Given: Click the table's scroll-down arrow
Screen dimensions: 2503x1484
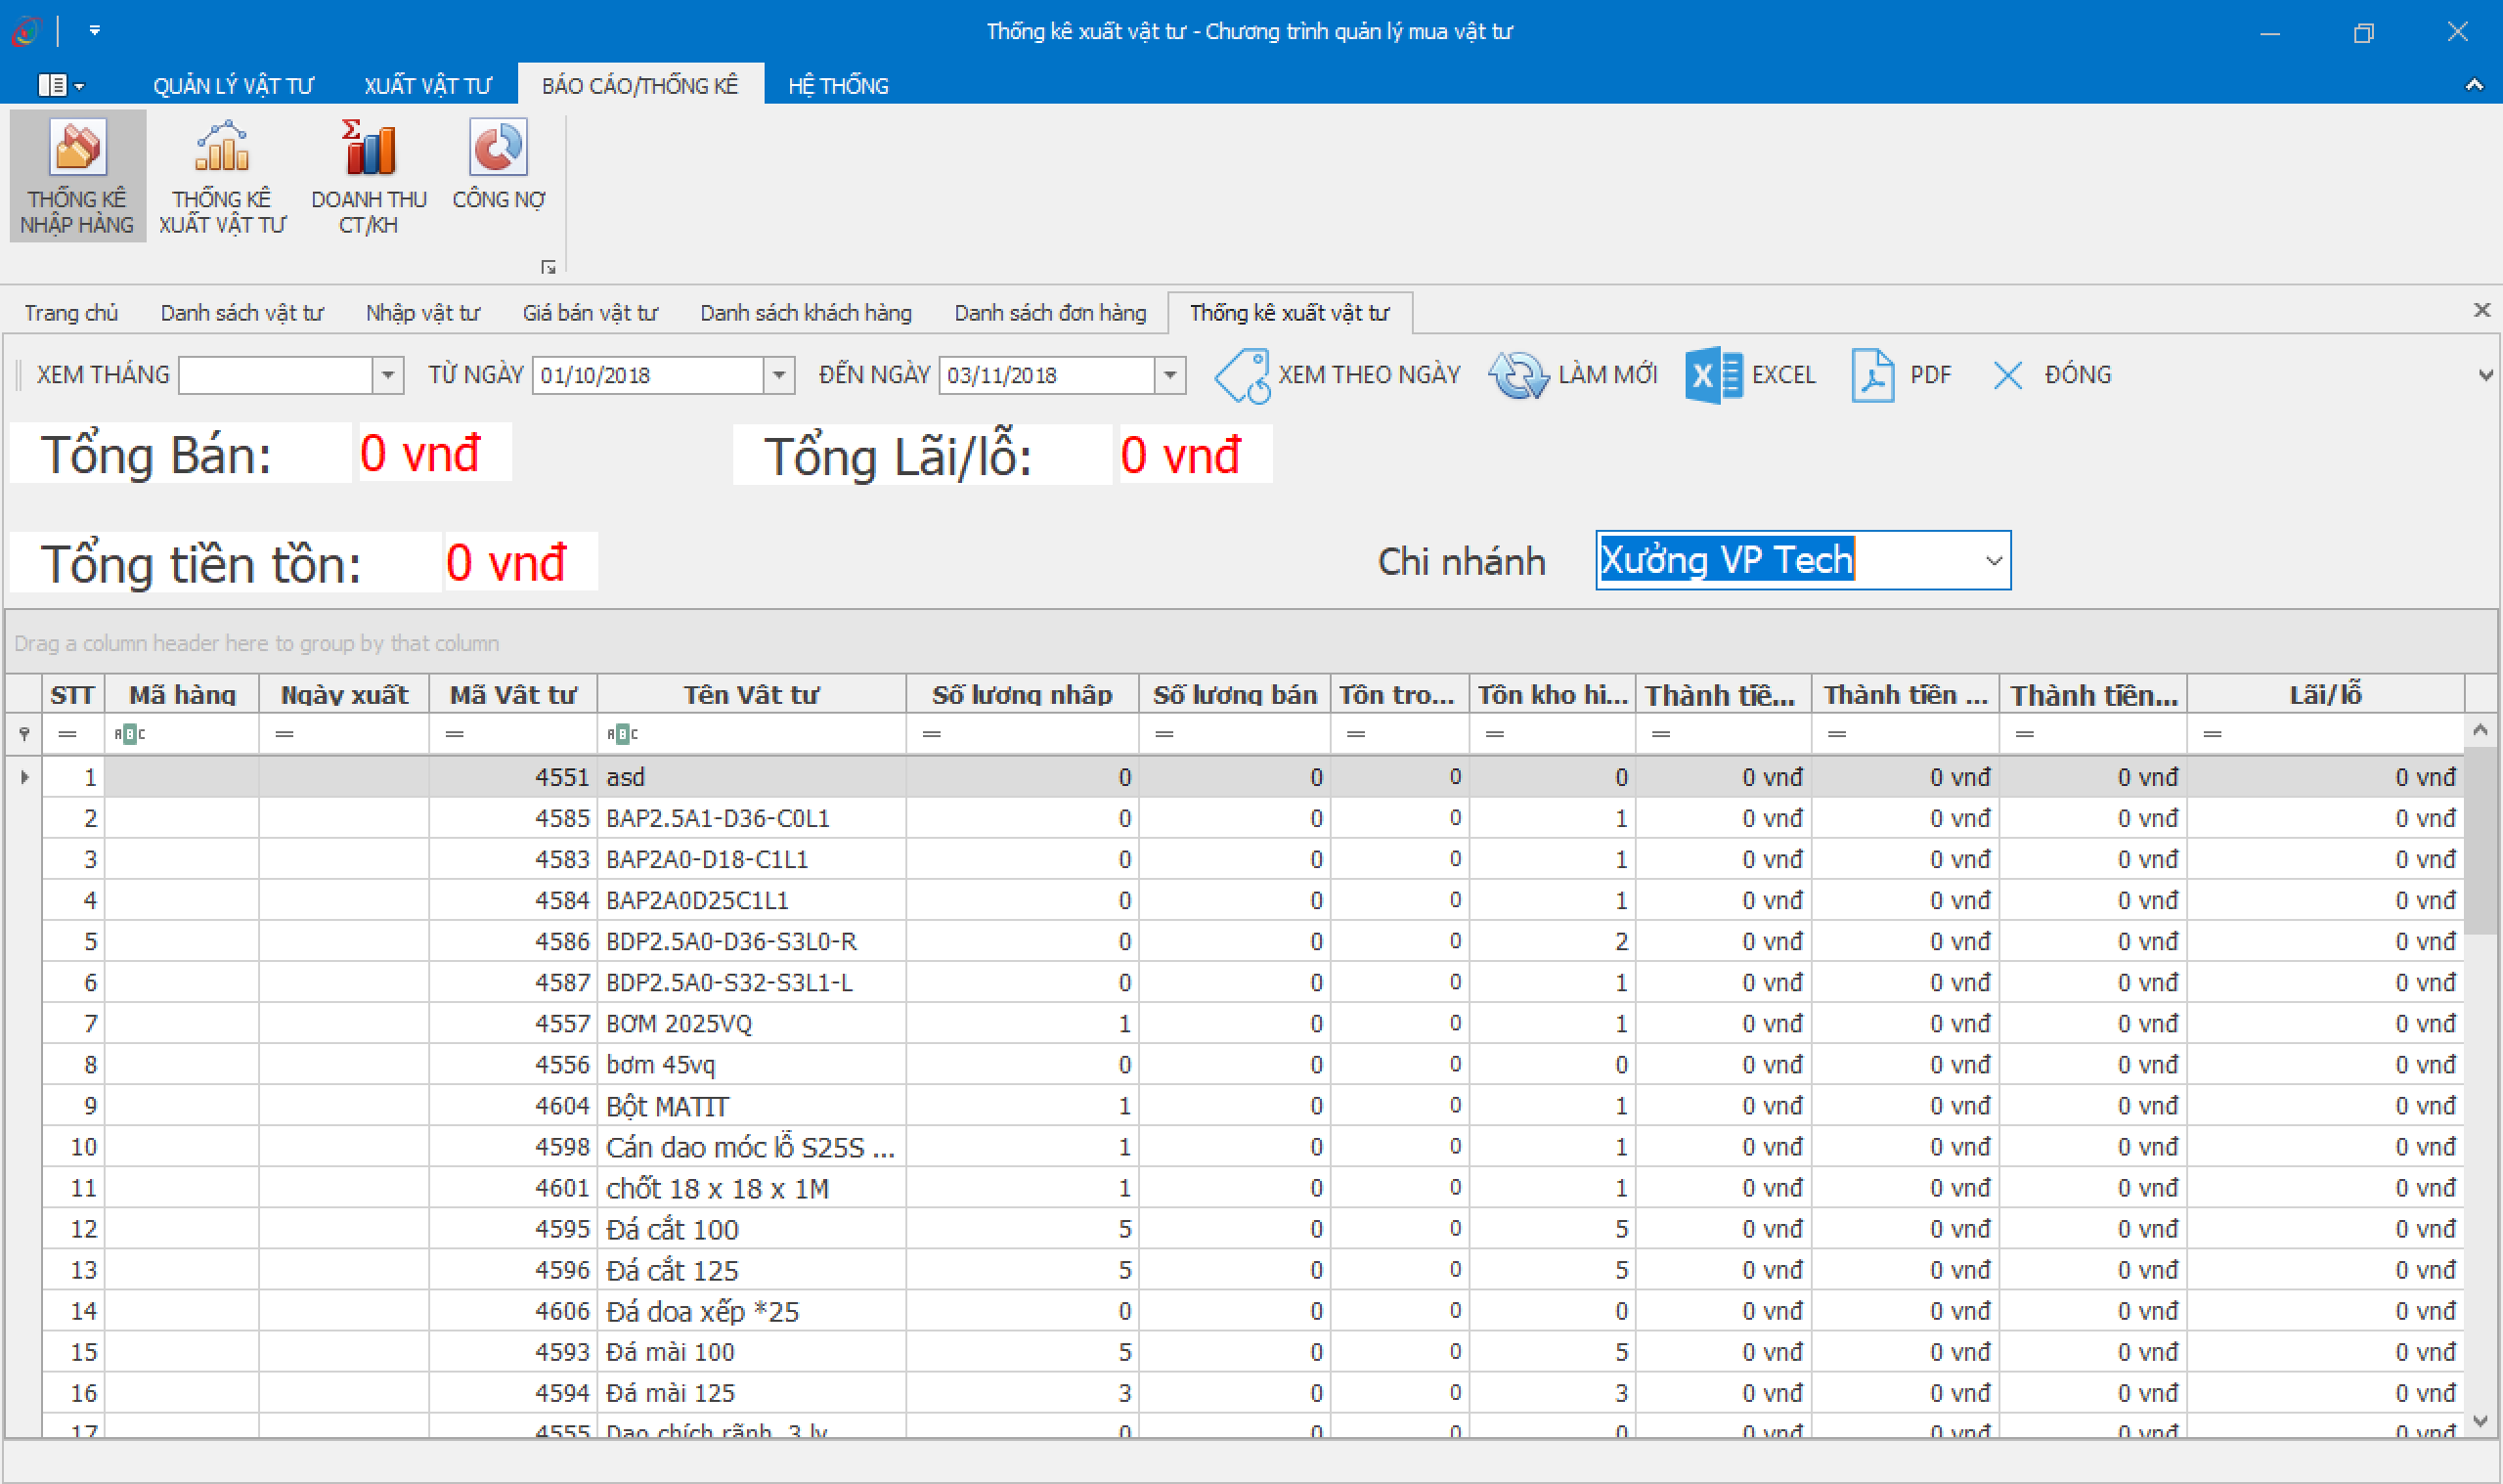Looking at the screenshot, I should [2480, 1420].
